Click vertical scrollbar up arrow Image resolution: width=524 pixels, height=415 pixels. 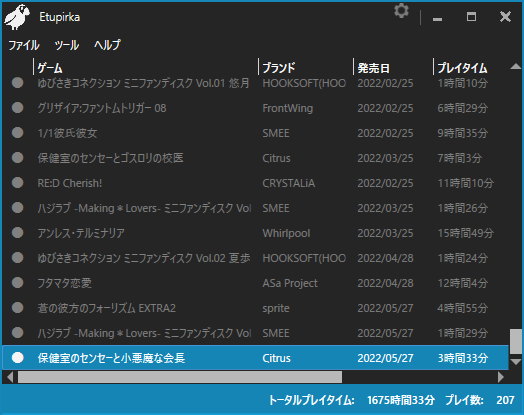516,66
